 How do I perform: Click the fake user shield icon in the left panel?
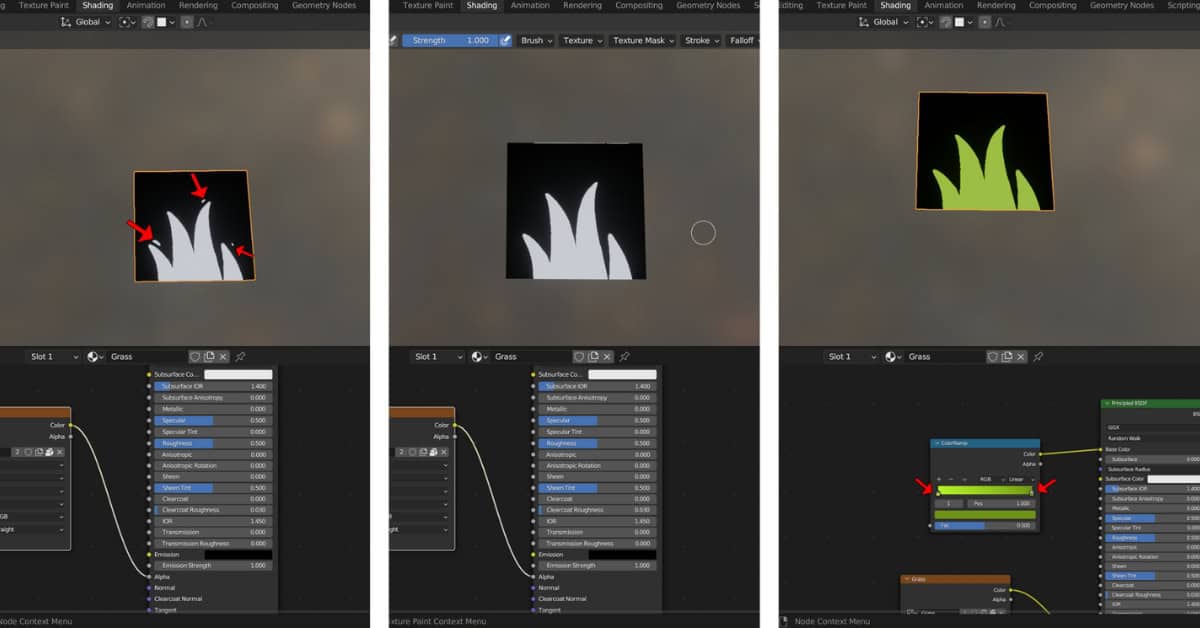pyautogui.click(x=195, y=356)
